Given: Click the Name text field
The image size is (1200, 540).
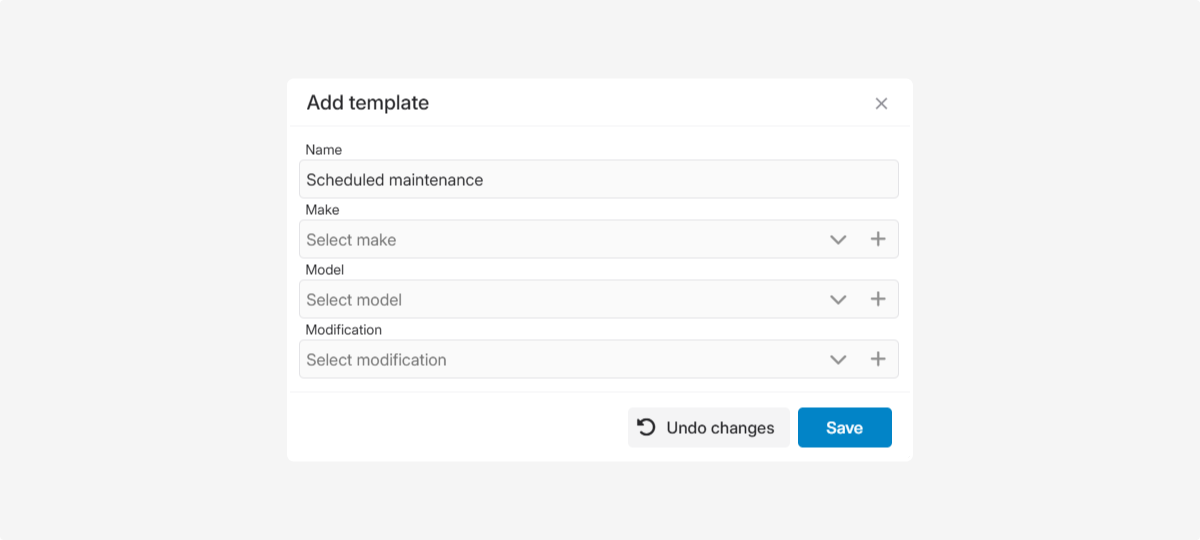Looking at the screenshot, I should point(598,180).
